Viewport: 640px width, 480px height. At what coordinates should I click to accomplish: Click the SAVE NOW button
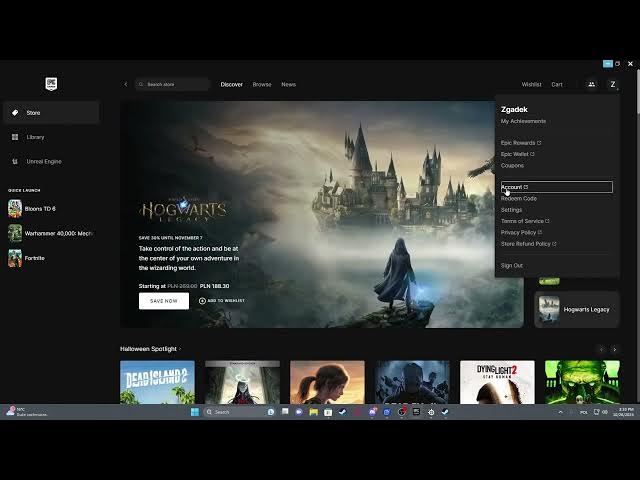(164, 301)
